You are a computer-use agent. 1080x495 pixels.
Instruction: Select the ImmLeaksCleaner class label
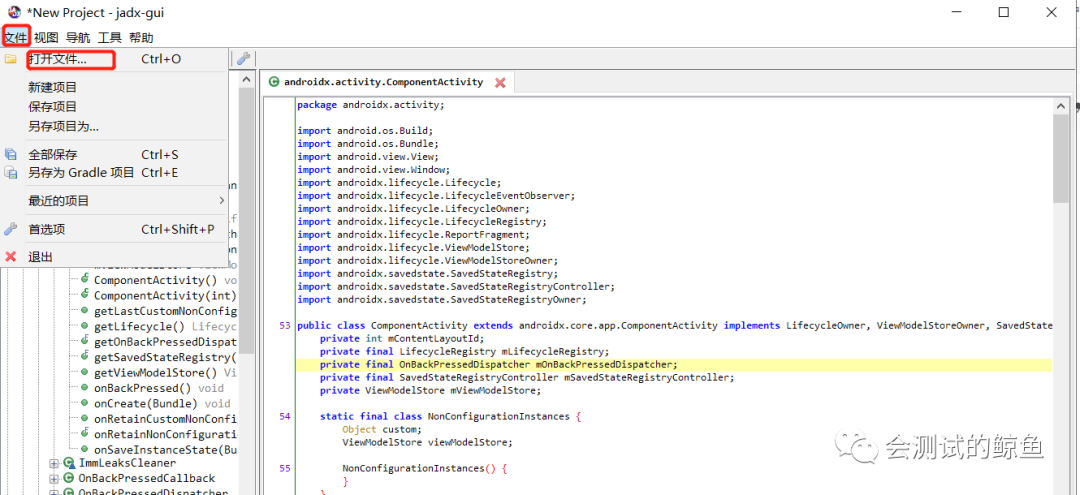127,463
